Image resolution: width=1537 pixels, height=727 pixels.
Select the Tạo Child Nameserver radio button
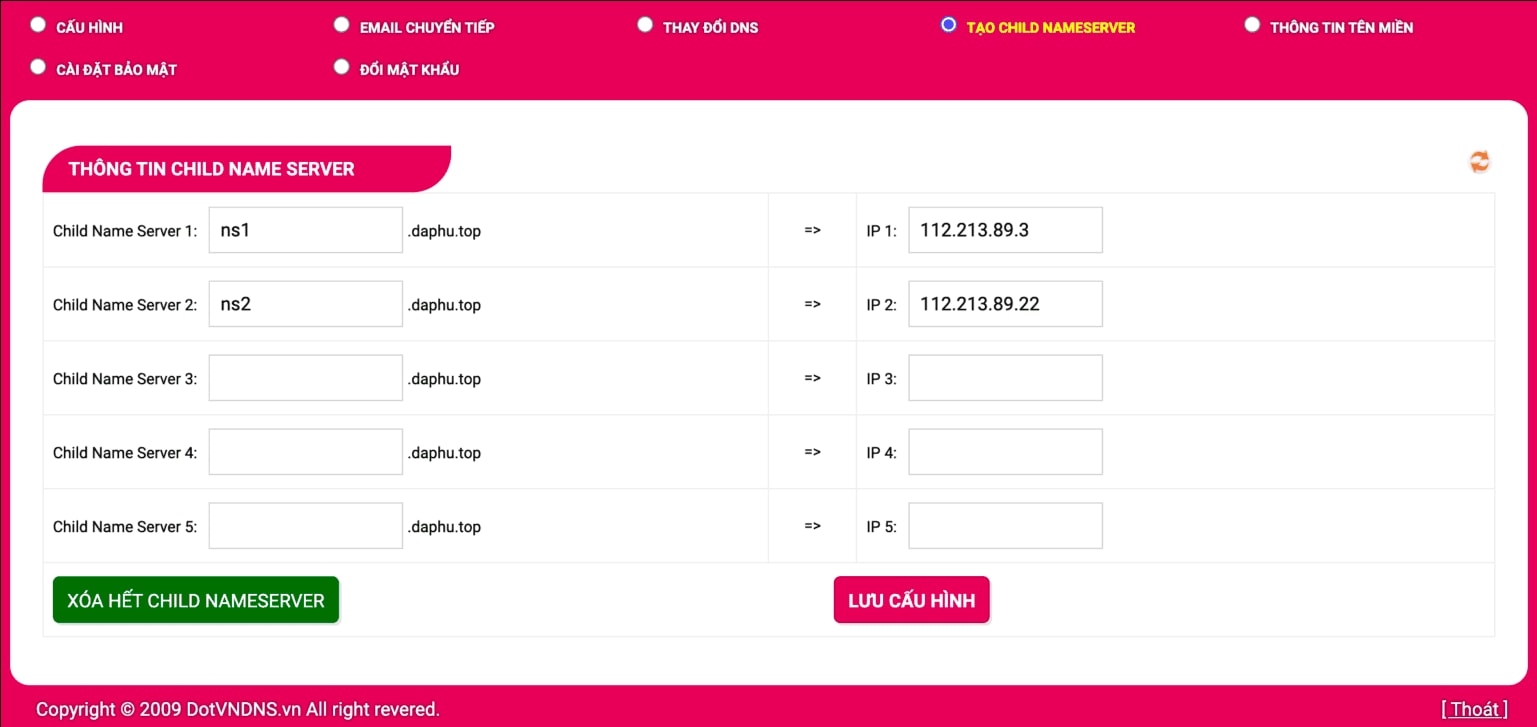pos(949,25)
